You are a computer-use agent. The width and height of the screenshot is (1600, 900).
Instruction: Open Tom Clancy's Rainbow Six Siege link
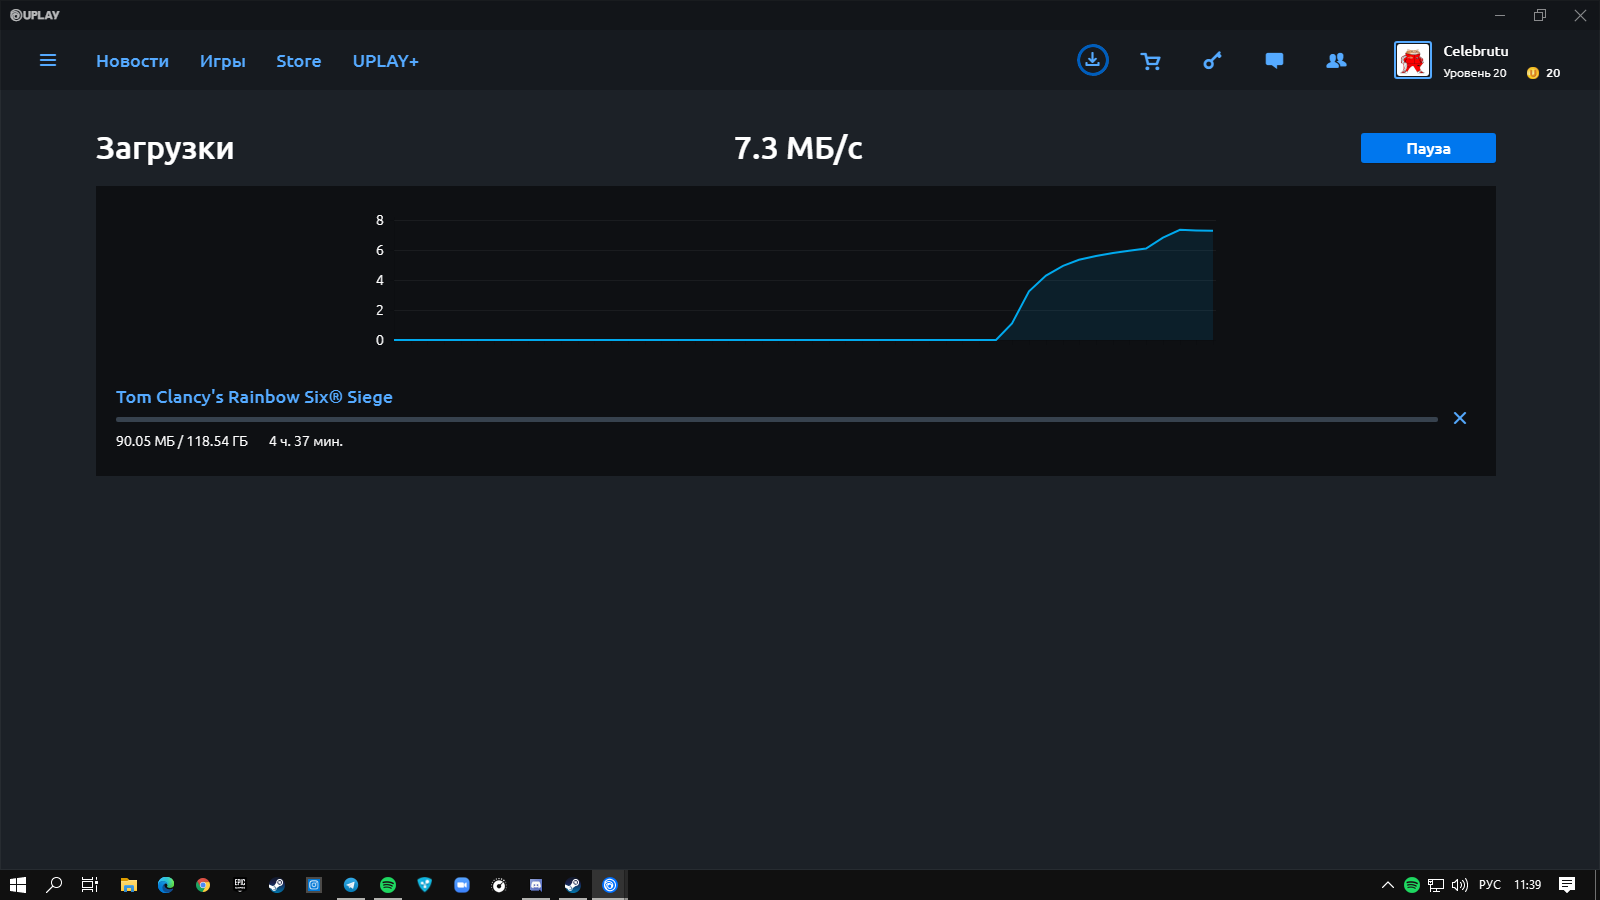pyautogui.click(x=254, y=397)
